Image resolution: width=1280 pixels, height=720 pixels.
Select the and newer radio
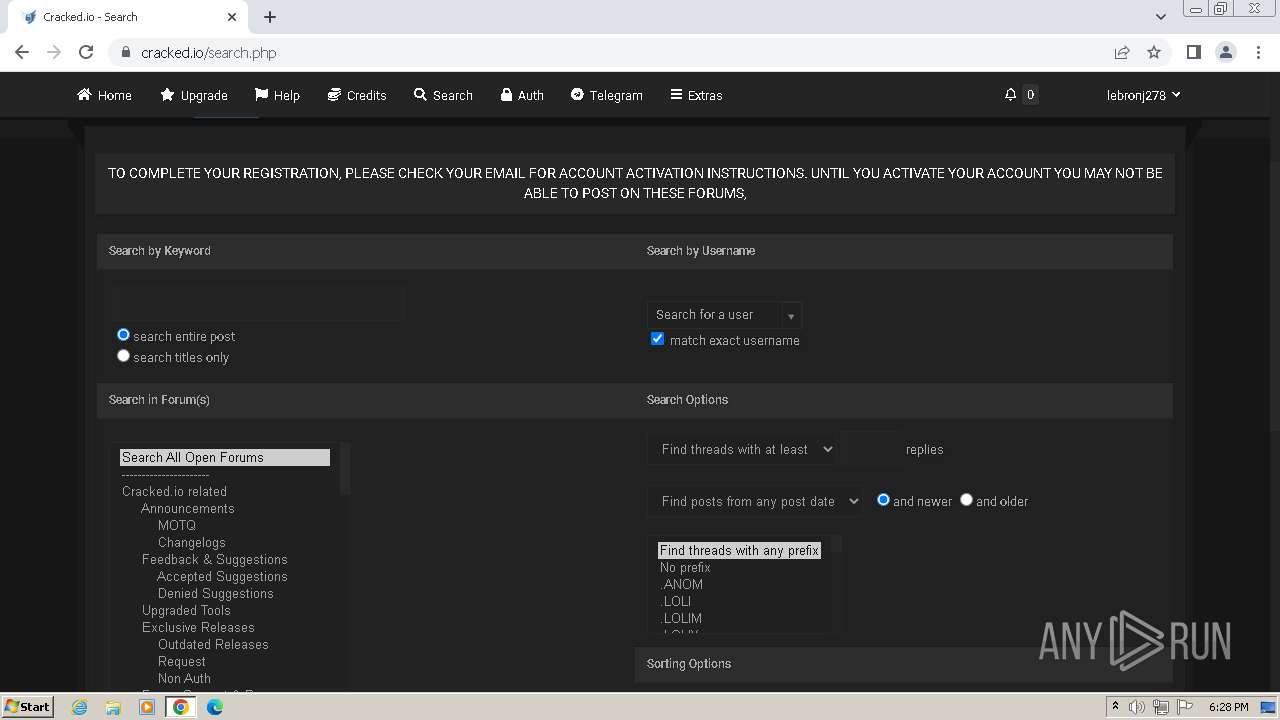point(883,500)
